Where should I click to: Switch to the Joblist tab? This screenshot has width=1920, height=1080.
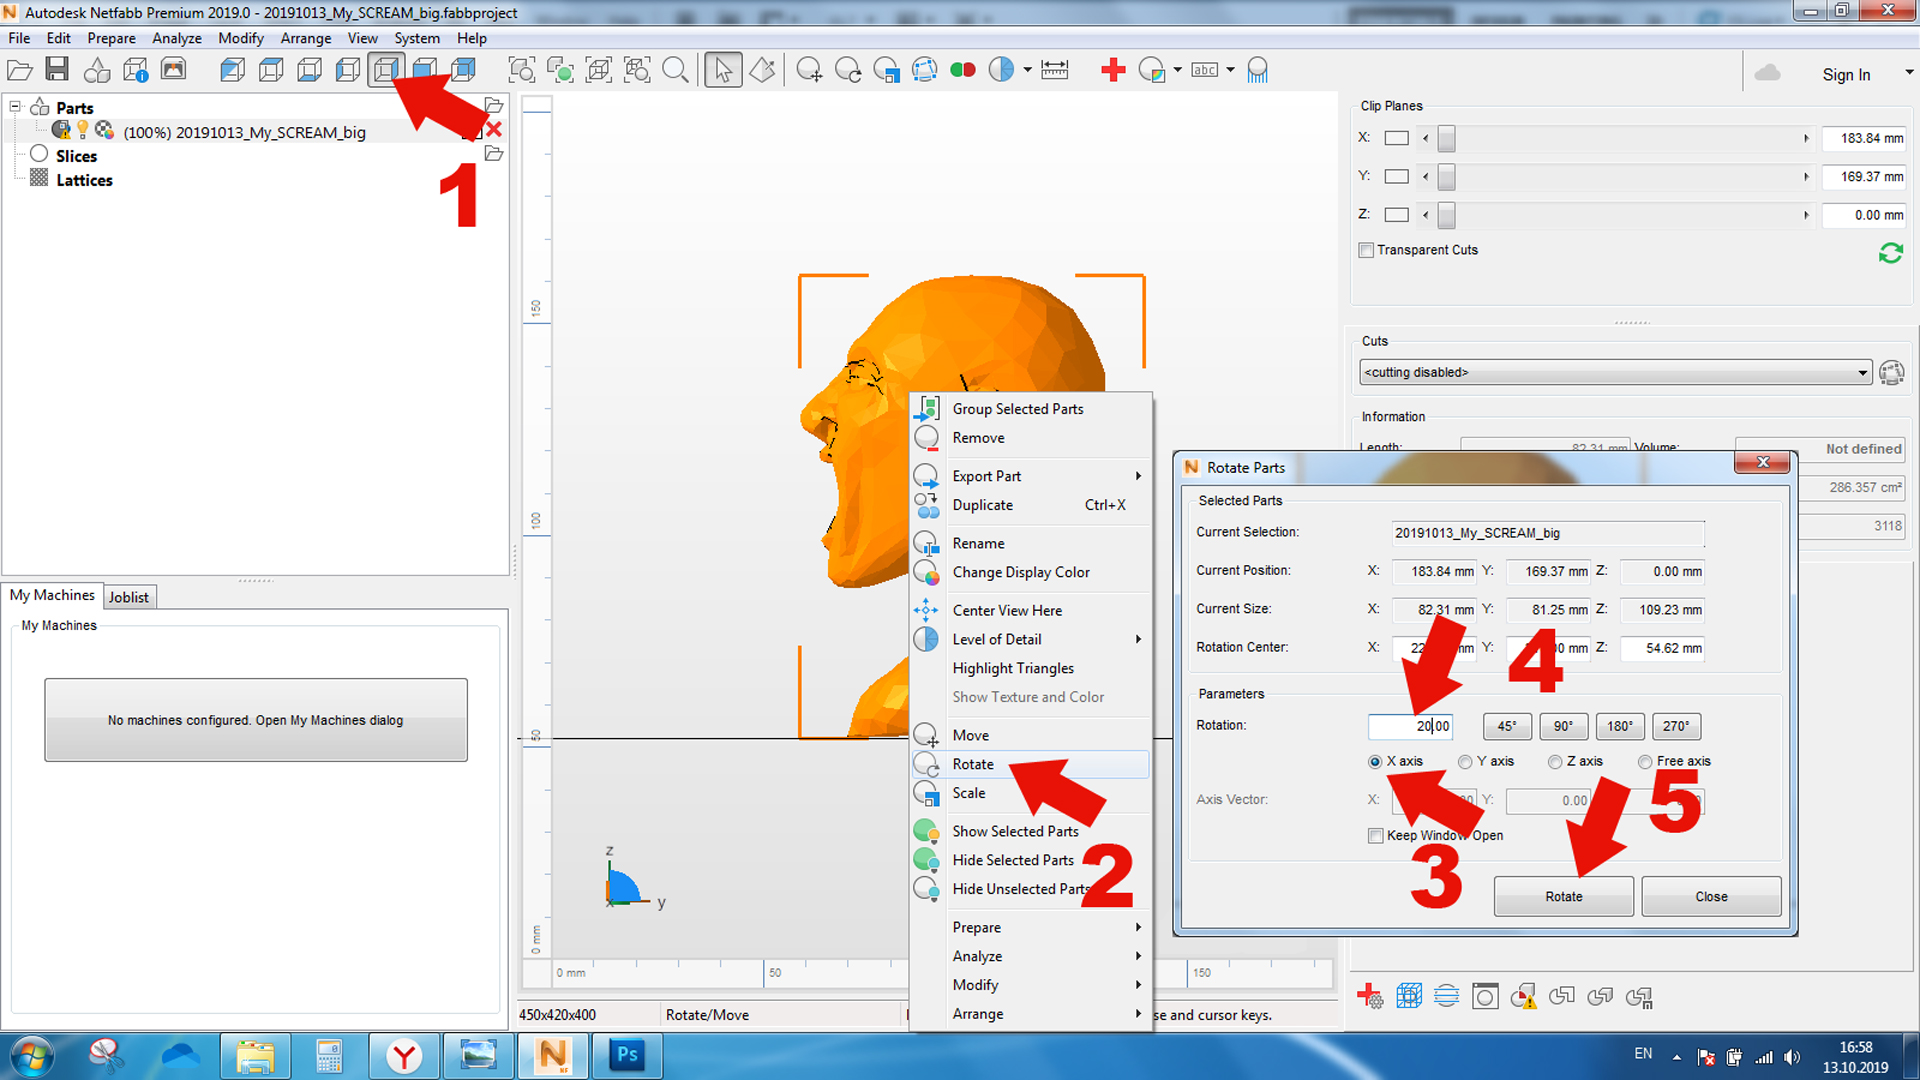tap(128, 596)
